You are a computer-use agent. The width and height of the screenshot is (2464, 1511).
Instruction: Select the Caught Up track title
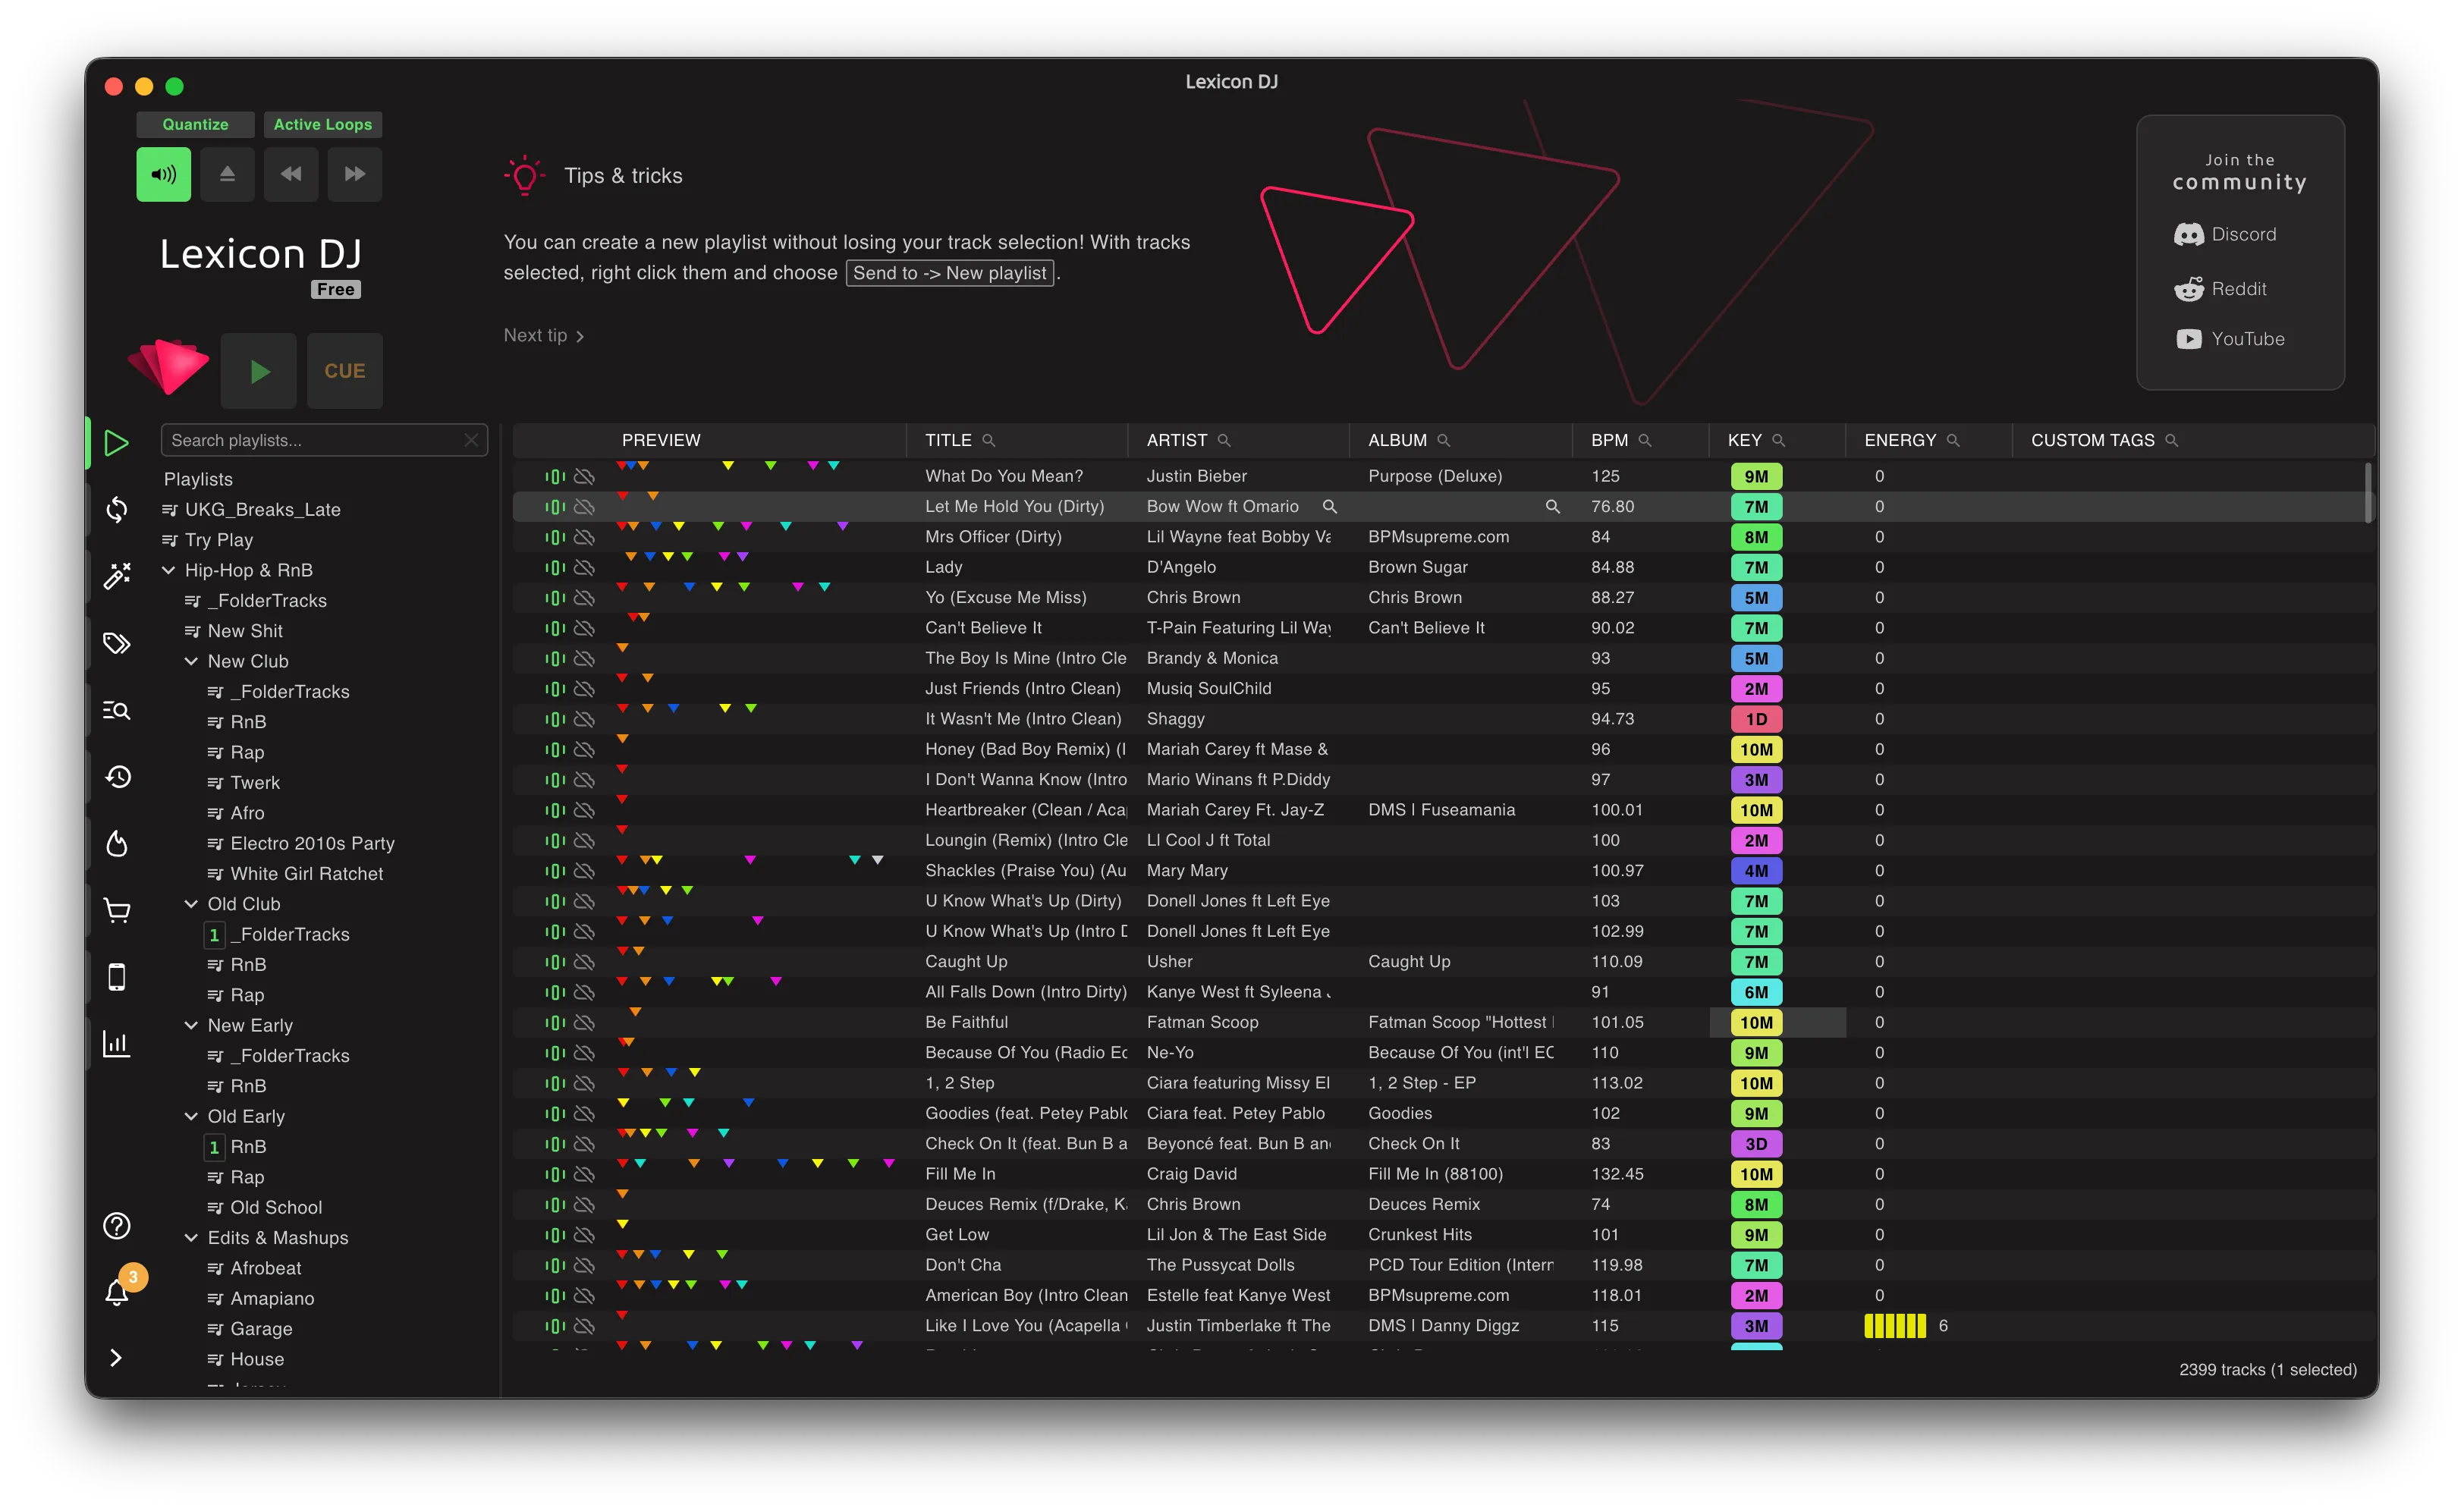966,962
